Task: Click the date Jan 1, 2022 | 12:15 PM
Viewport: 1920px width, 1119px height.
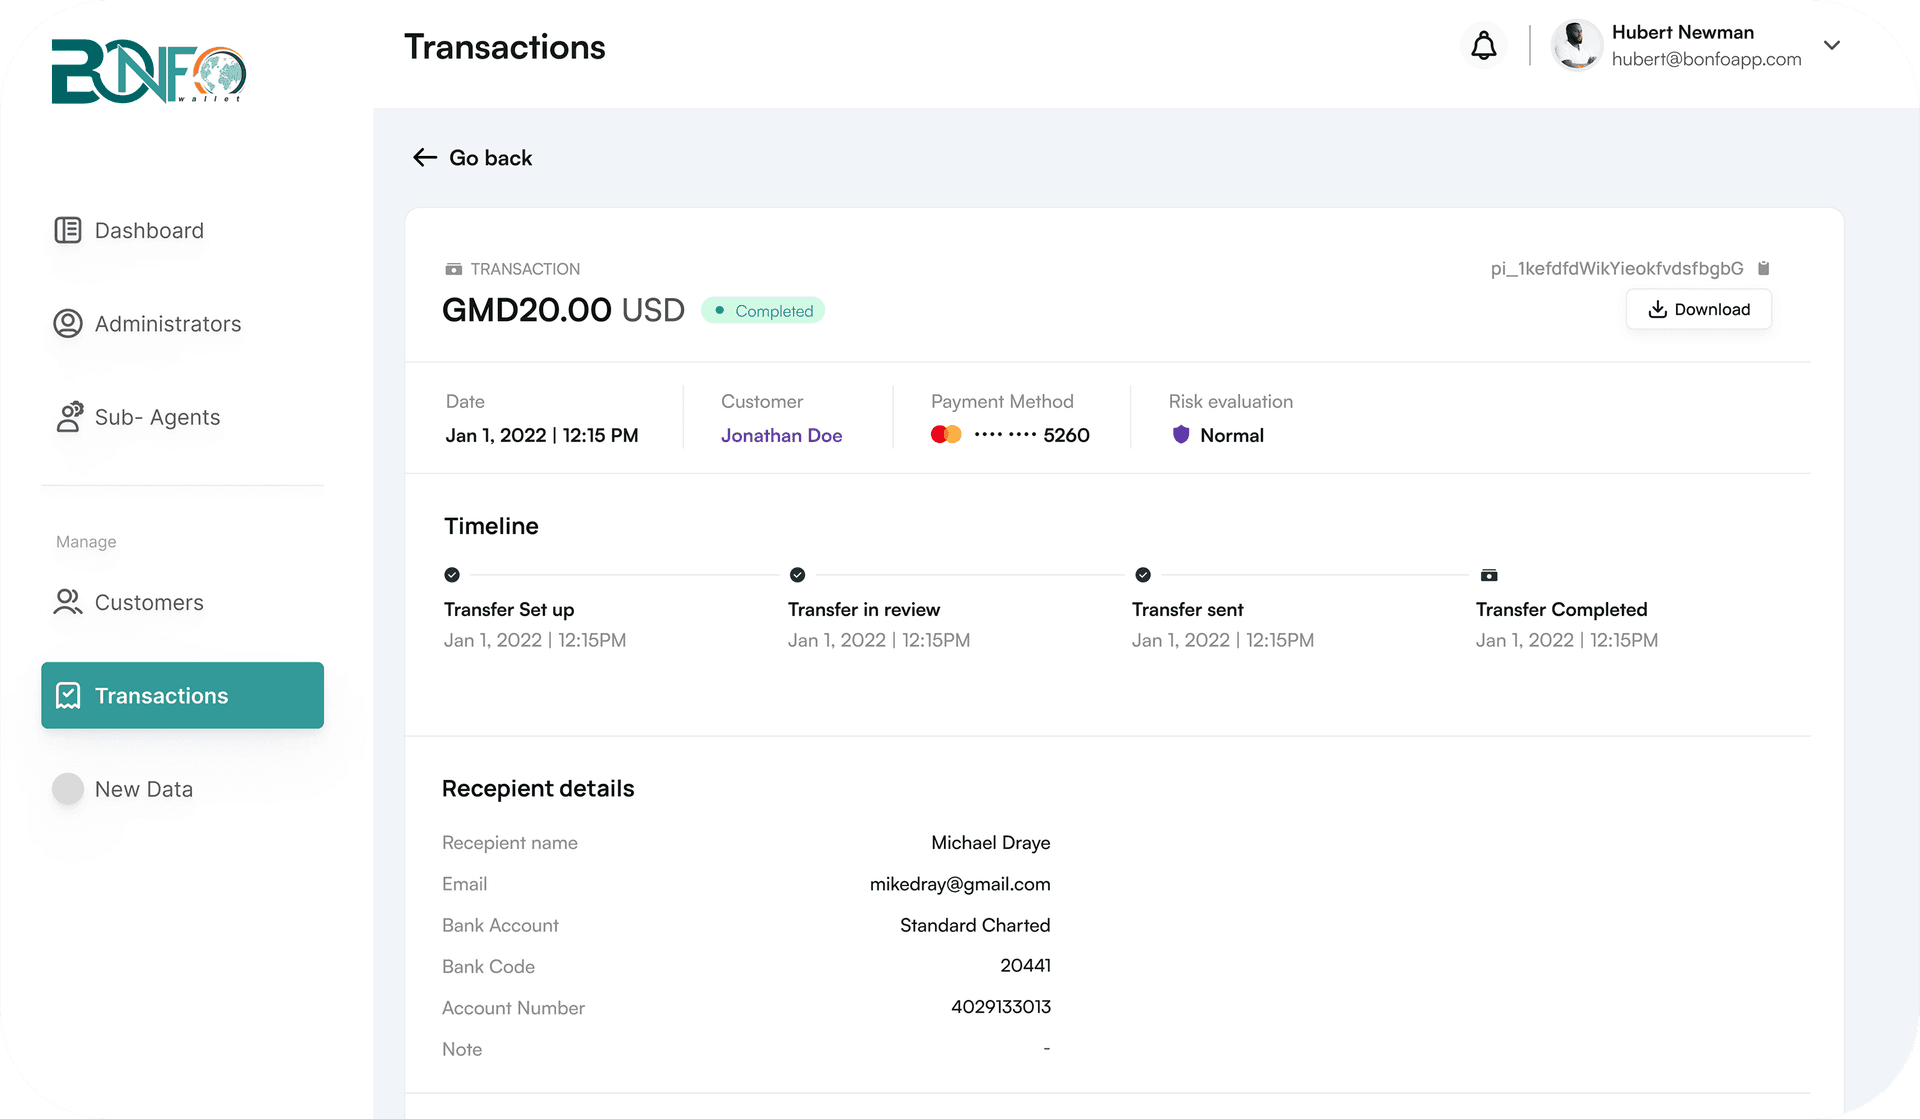Action: coord(542,436)
